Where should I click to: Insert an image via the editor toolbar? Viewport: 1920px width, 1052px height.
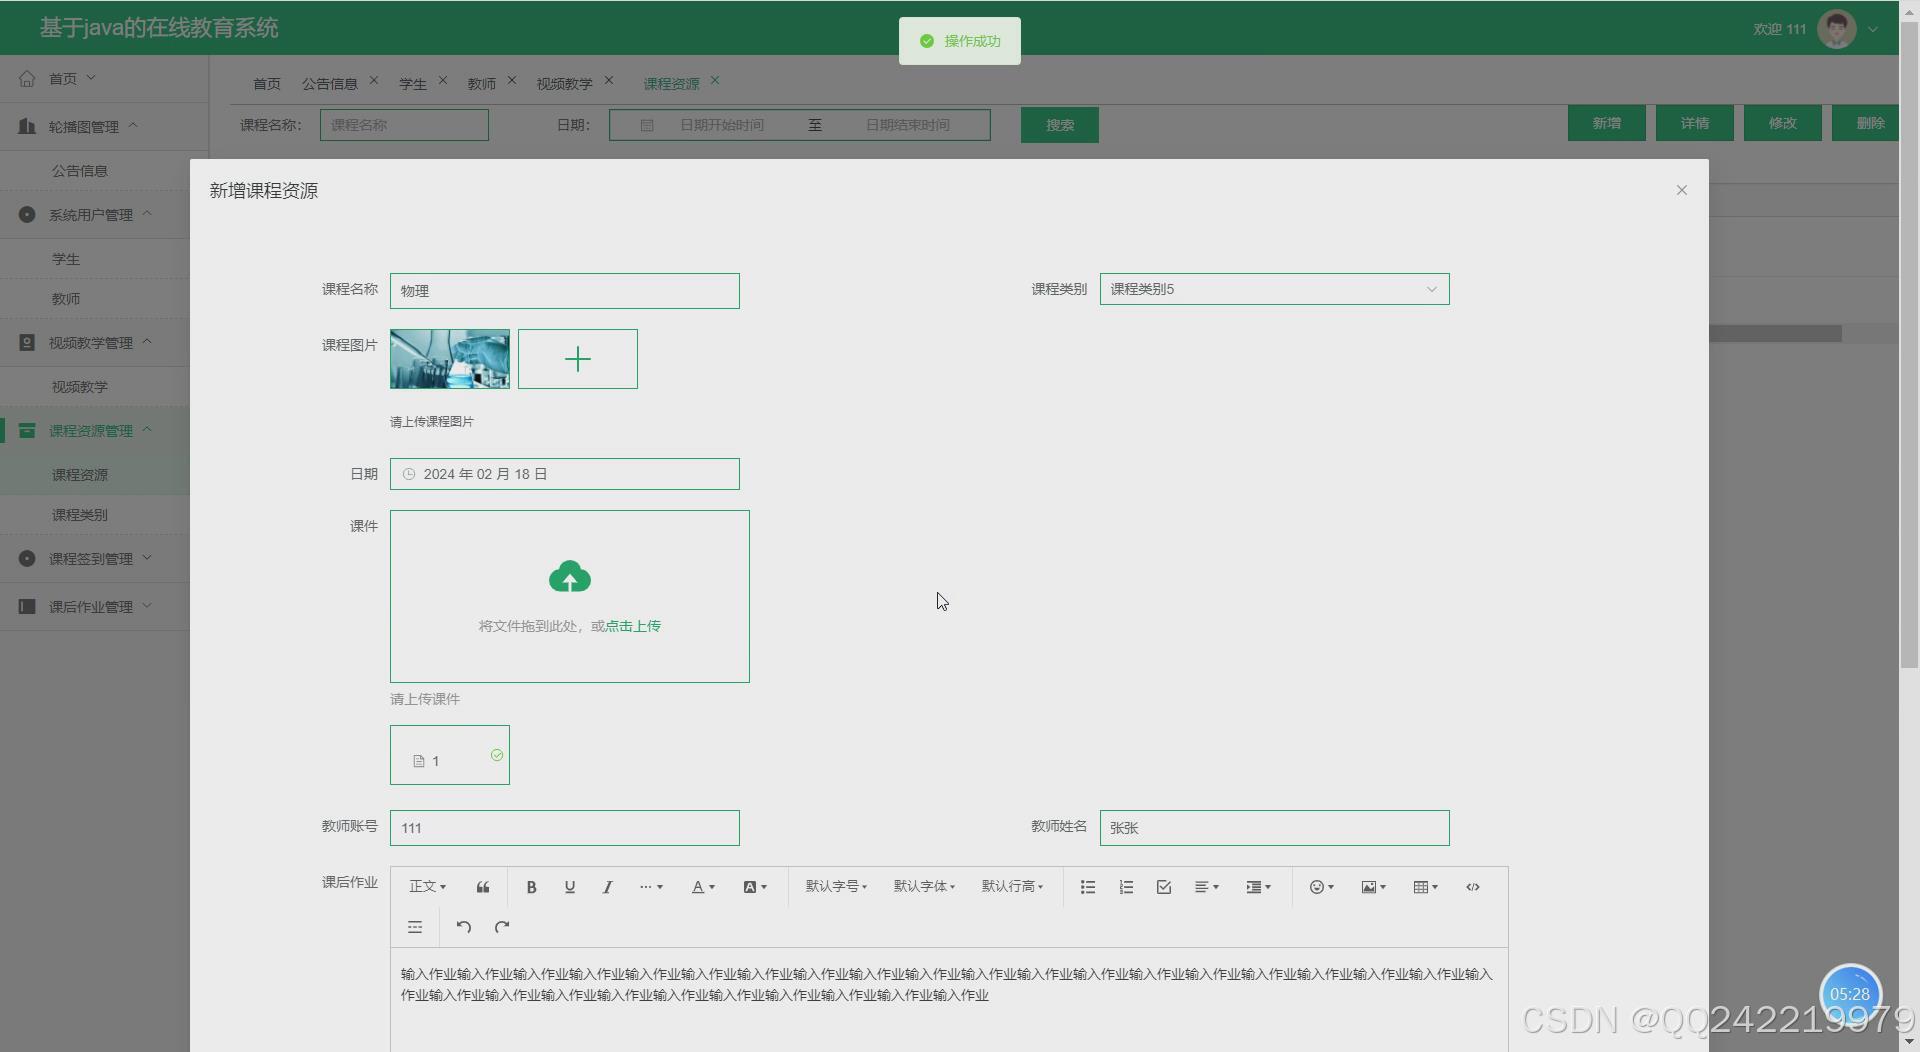pos(1370,887)
